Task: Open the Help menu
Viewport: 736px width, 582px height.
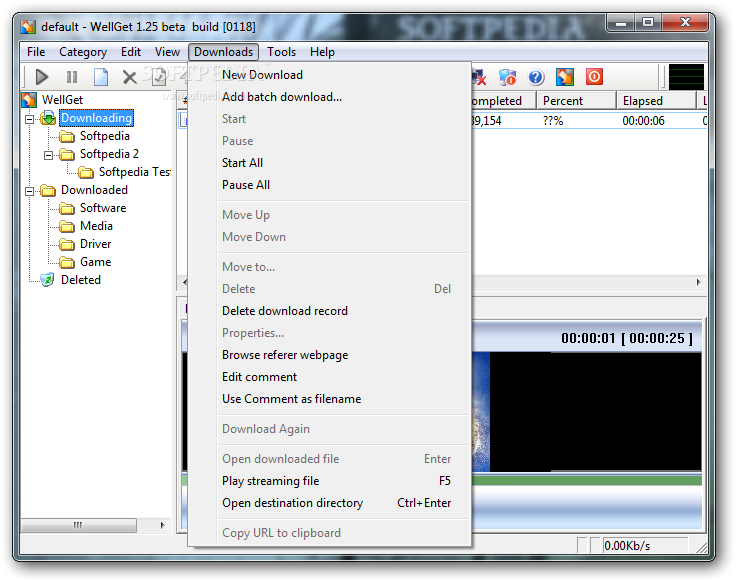Action: pyautogui.click(x=322, y=52)
